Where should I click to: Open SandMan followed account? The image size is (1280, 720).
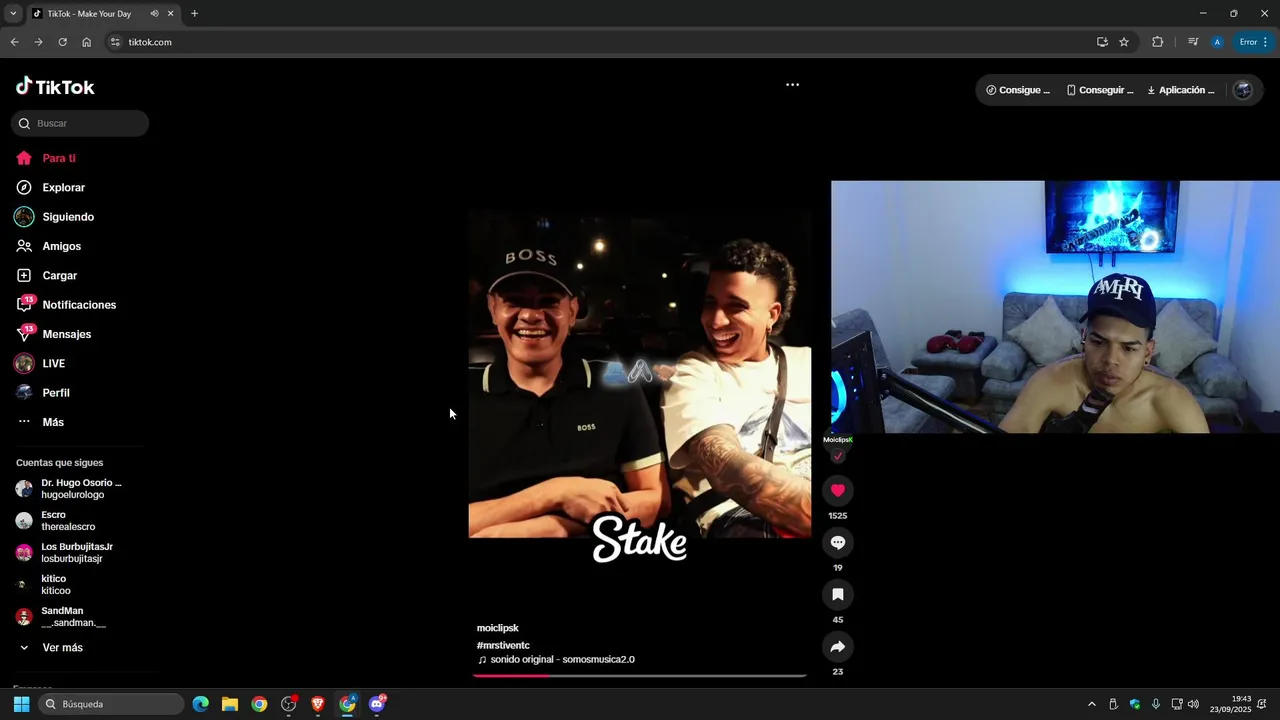tap(60, 617)
